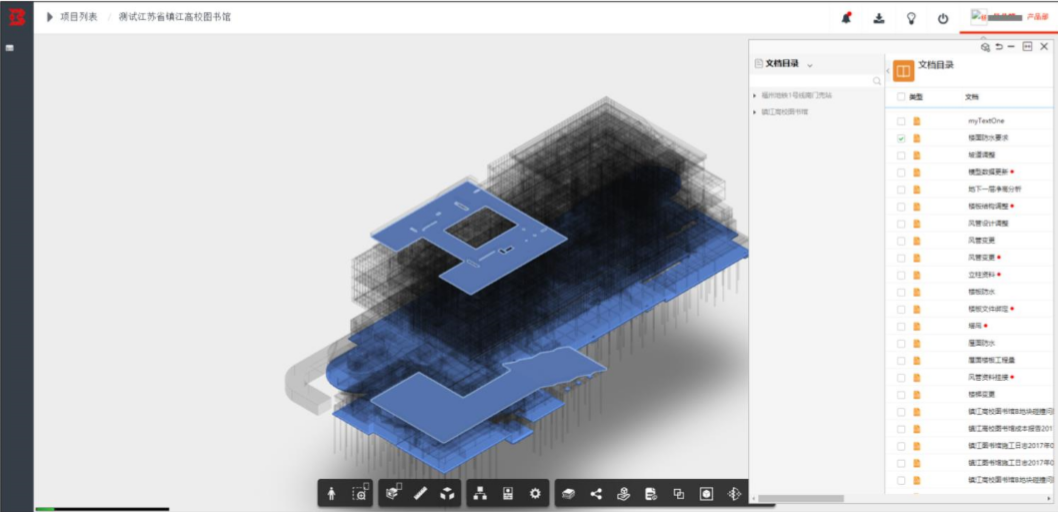Open the 楼面防水要求 document name

tap(989, 138)
